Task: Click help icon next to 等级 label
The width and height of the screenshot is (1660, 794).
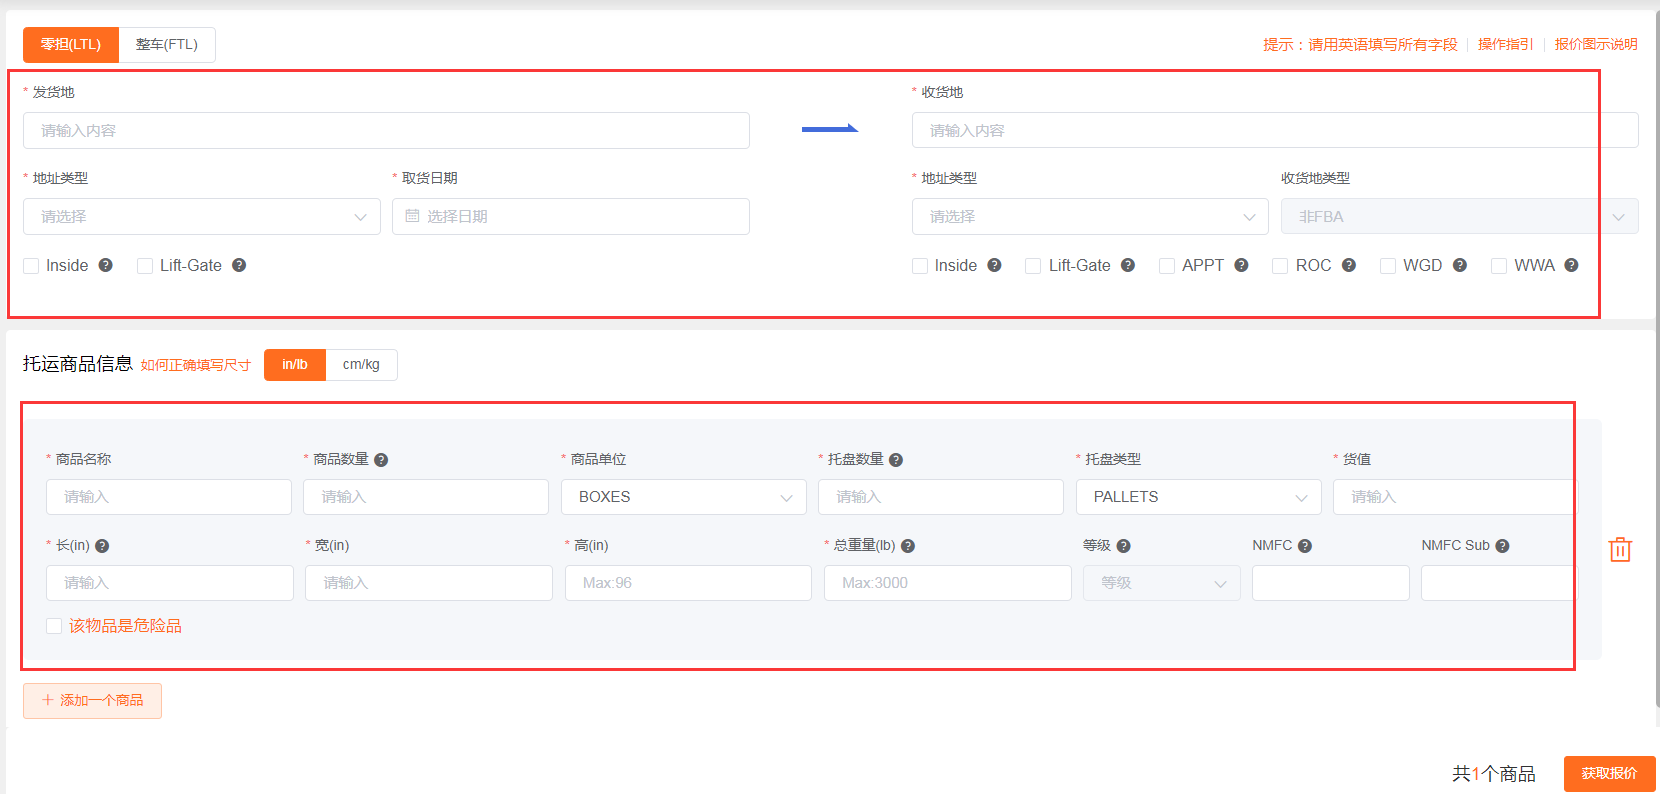Action: (1123, 546)
